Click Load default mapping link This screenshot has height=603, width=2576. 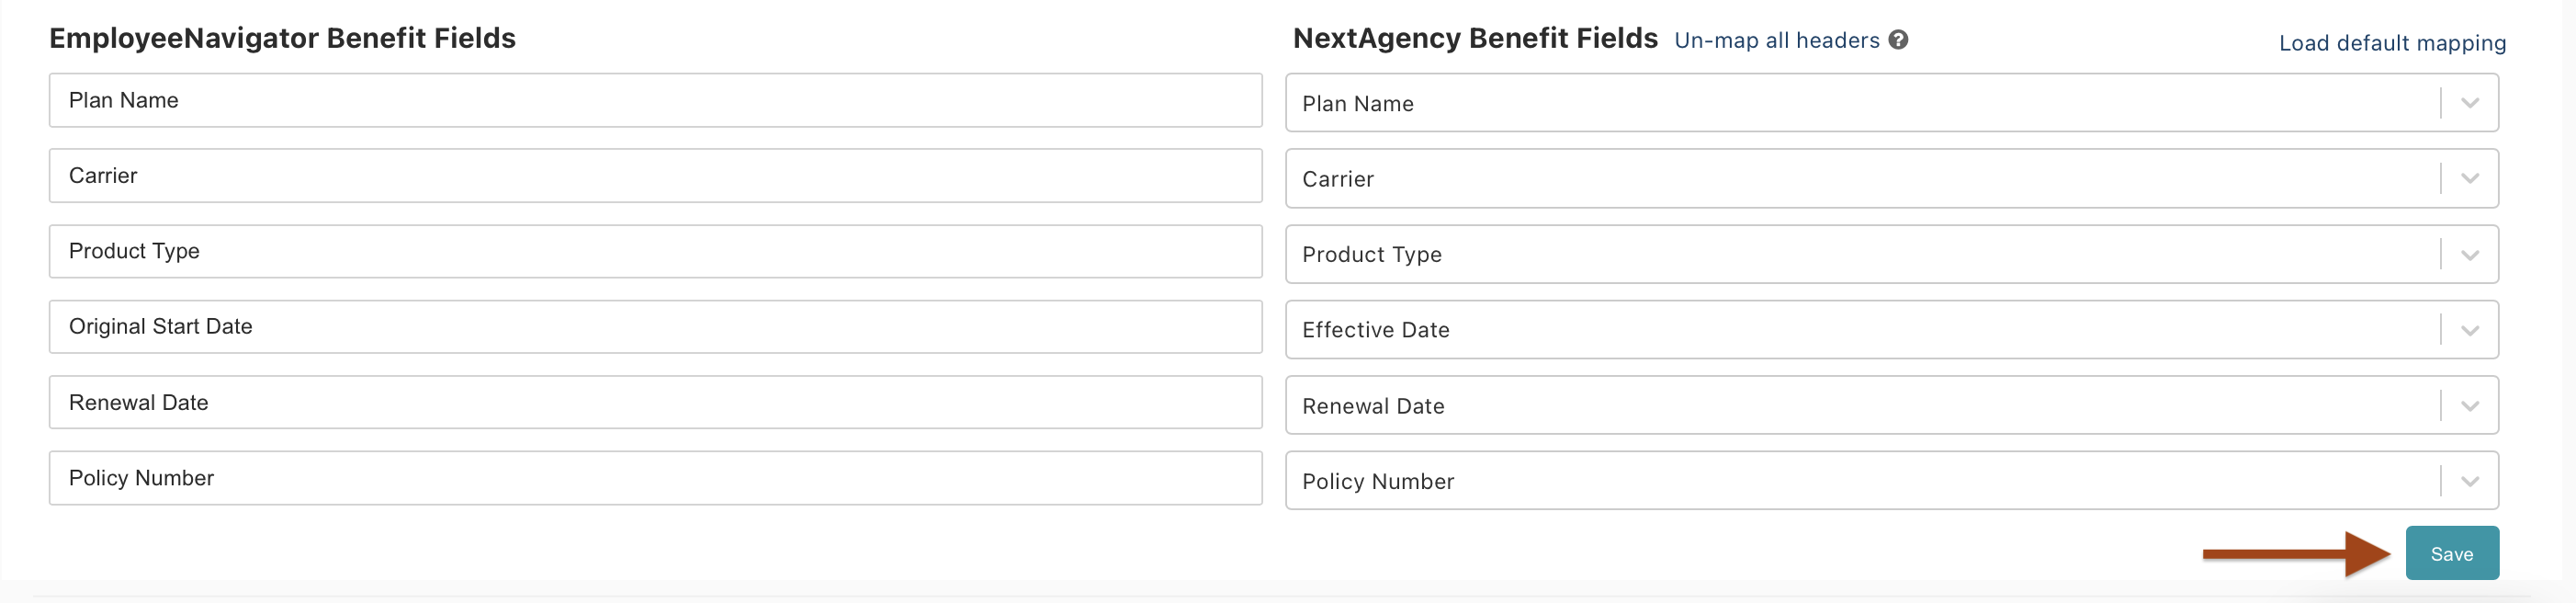click(x=2391, y=43)
